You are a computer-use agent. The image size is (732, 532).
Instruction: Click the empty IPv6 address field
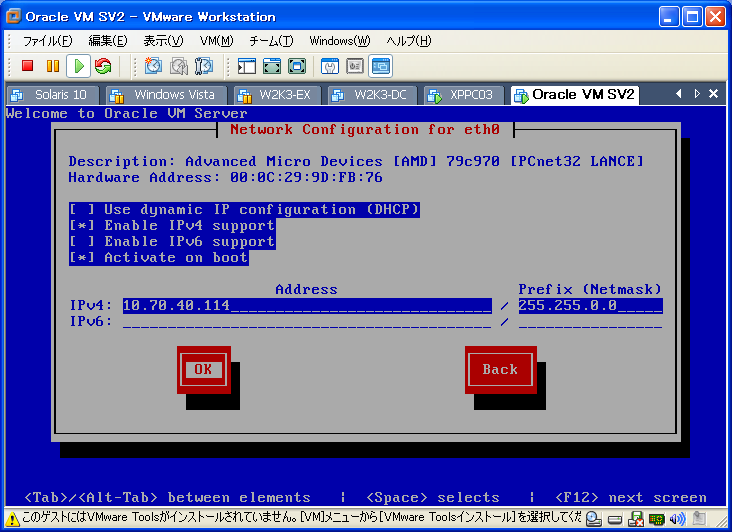pyautogui.click(x=307, y=322)
